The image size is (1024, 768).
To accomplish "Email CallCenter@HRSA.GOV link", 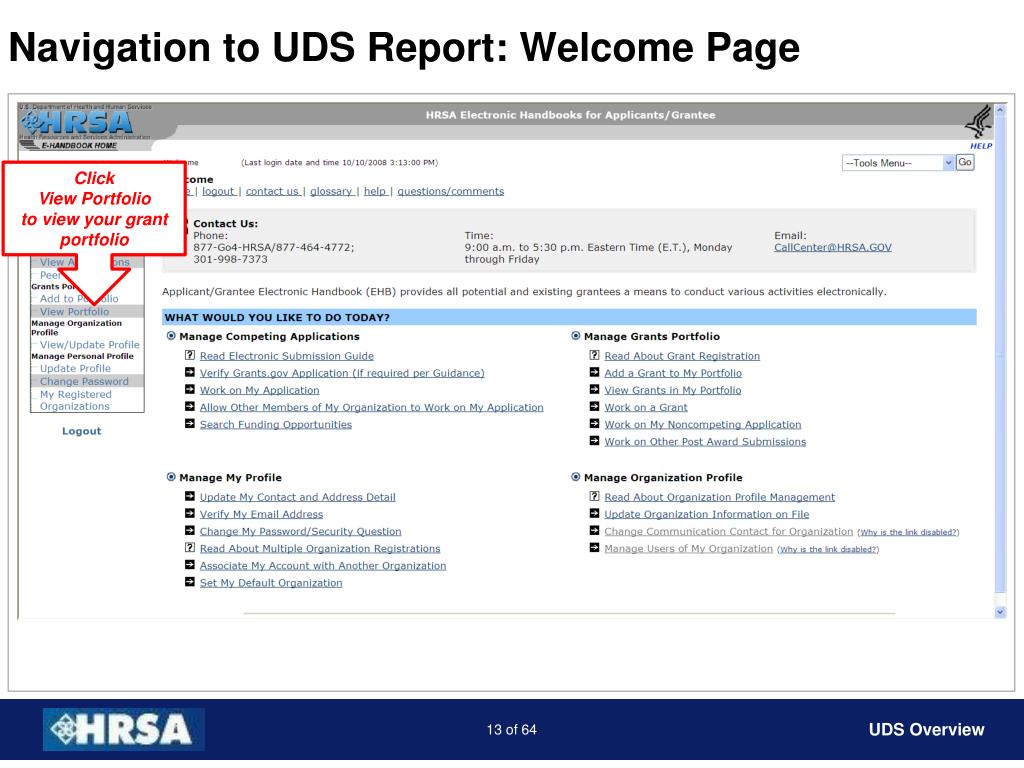I will (833, 248).
